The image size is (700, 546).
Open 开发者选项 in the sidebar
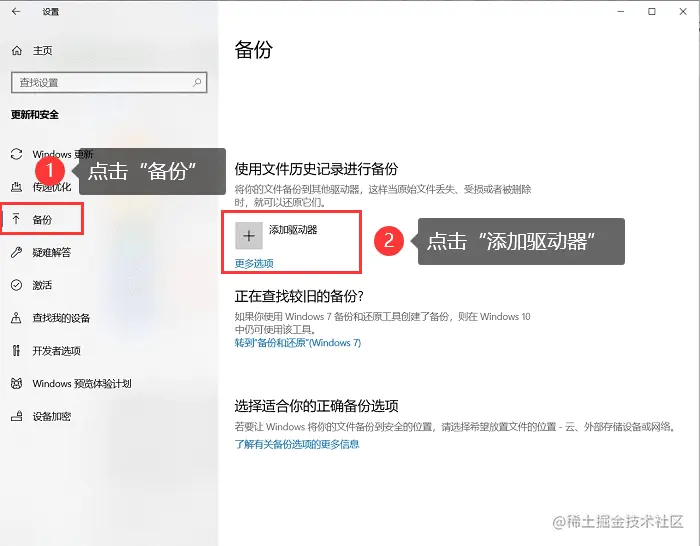click(56, 350)
